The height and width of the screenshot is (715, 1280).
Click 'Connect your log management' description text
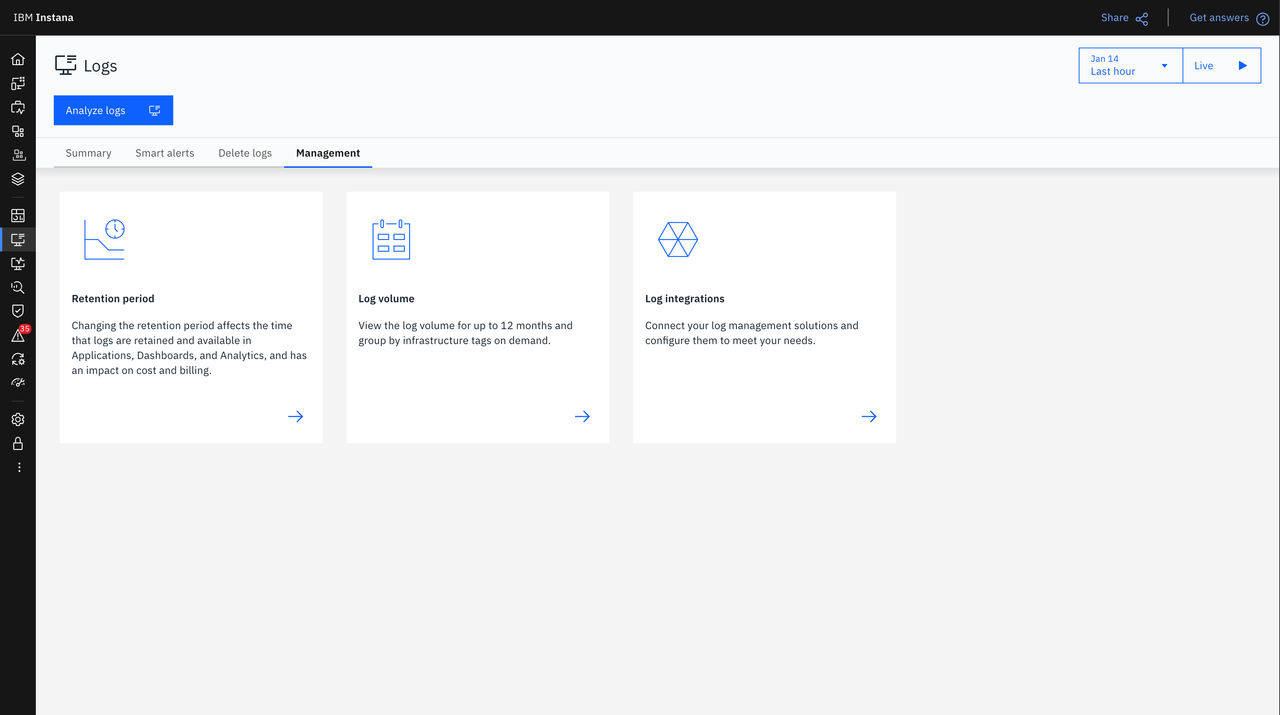tap(752, 333)
